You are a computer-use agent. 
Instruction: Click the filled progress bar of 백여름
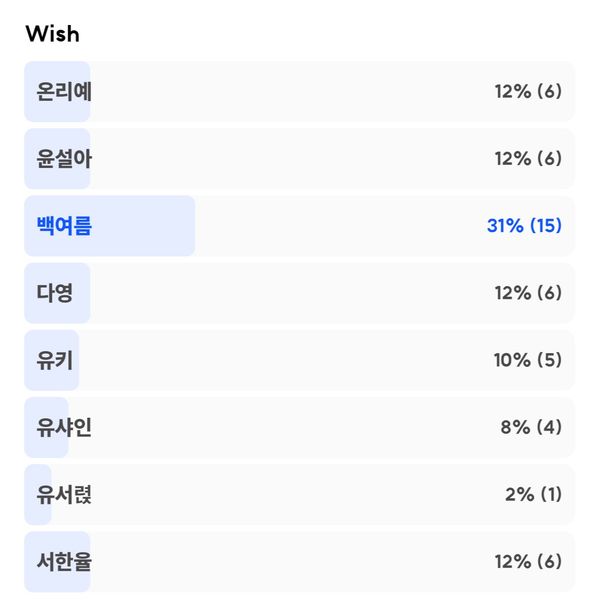pos(109,226)
